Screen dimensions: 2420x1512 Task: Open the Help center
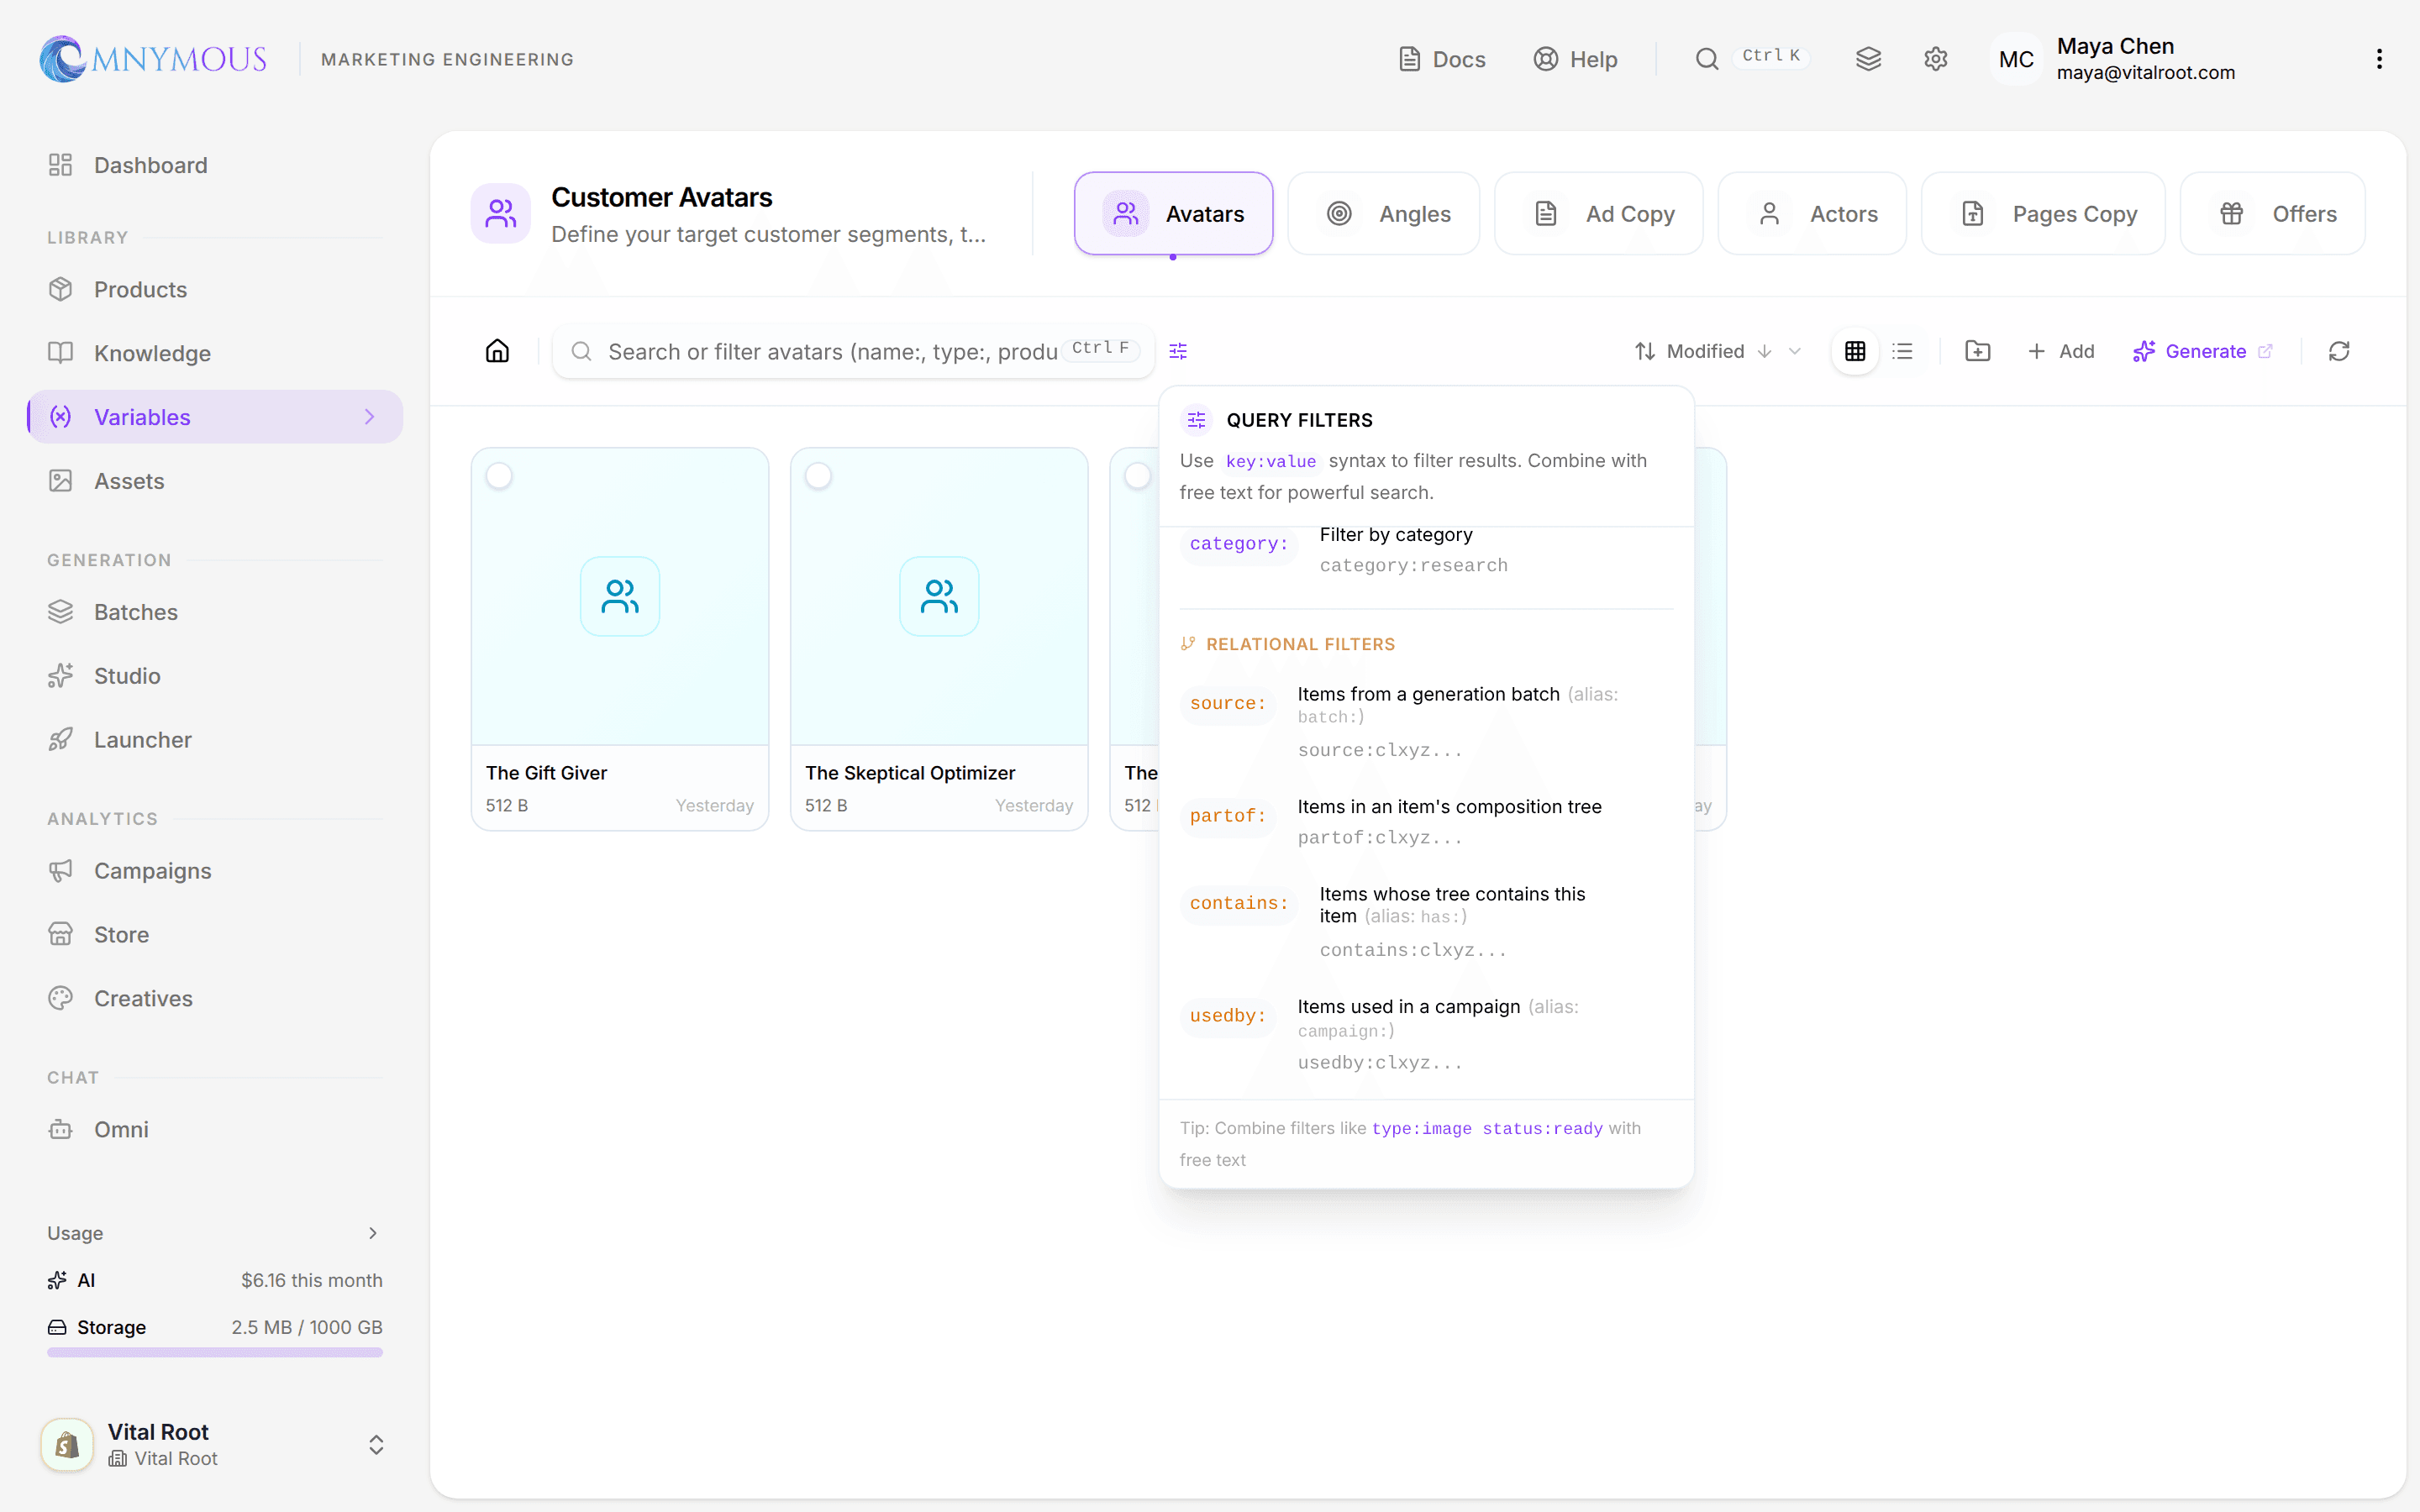click(1575, 59)
